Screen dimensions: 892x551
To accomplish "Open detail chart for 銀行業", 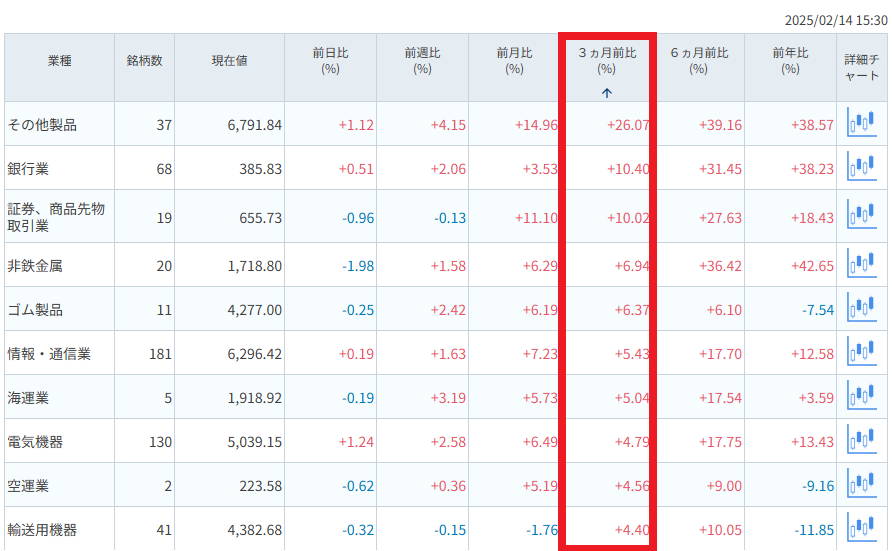I will tap(861, 167).
